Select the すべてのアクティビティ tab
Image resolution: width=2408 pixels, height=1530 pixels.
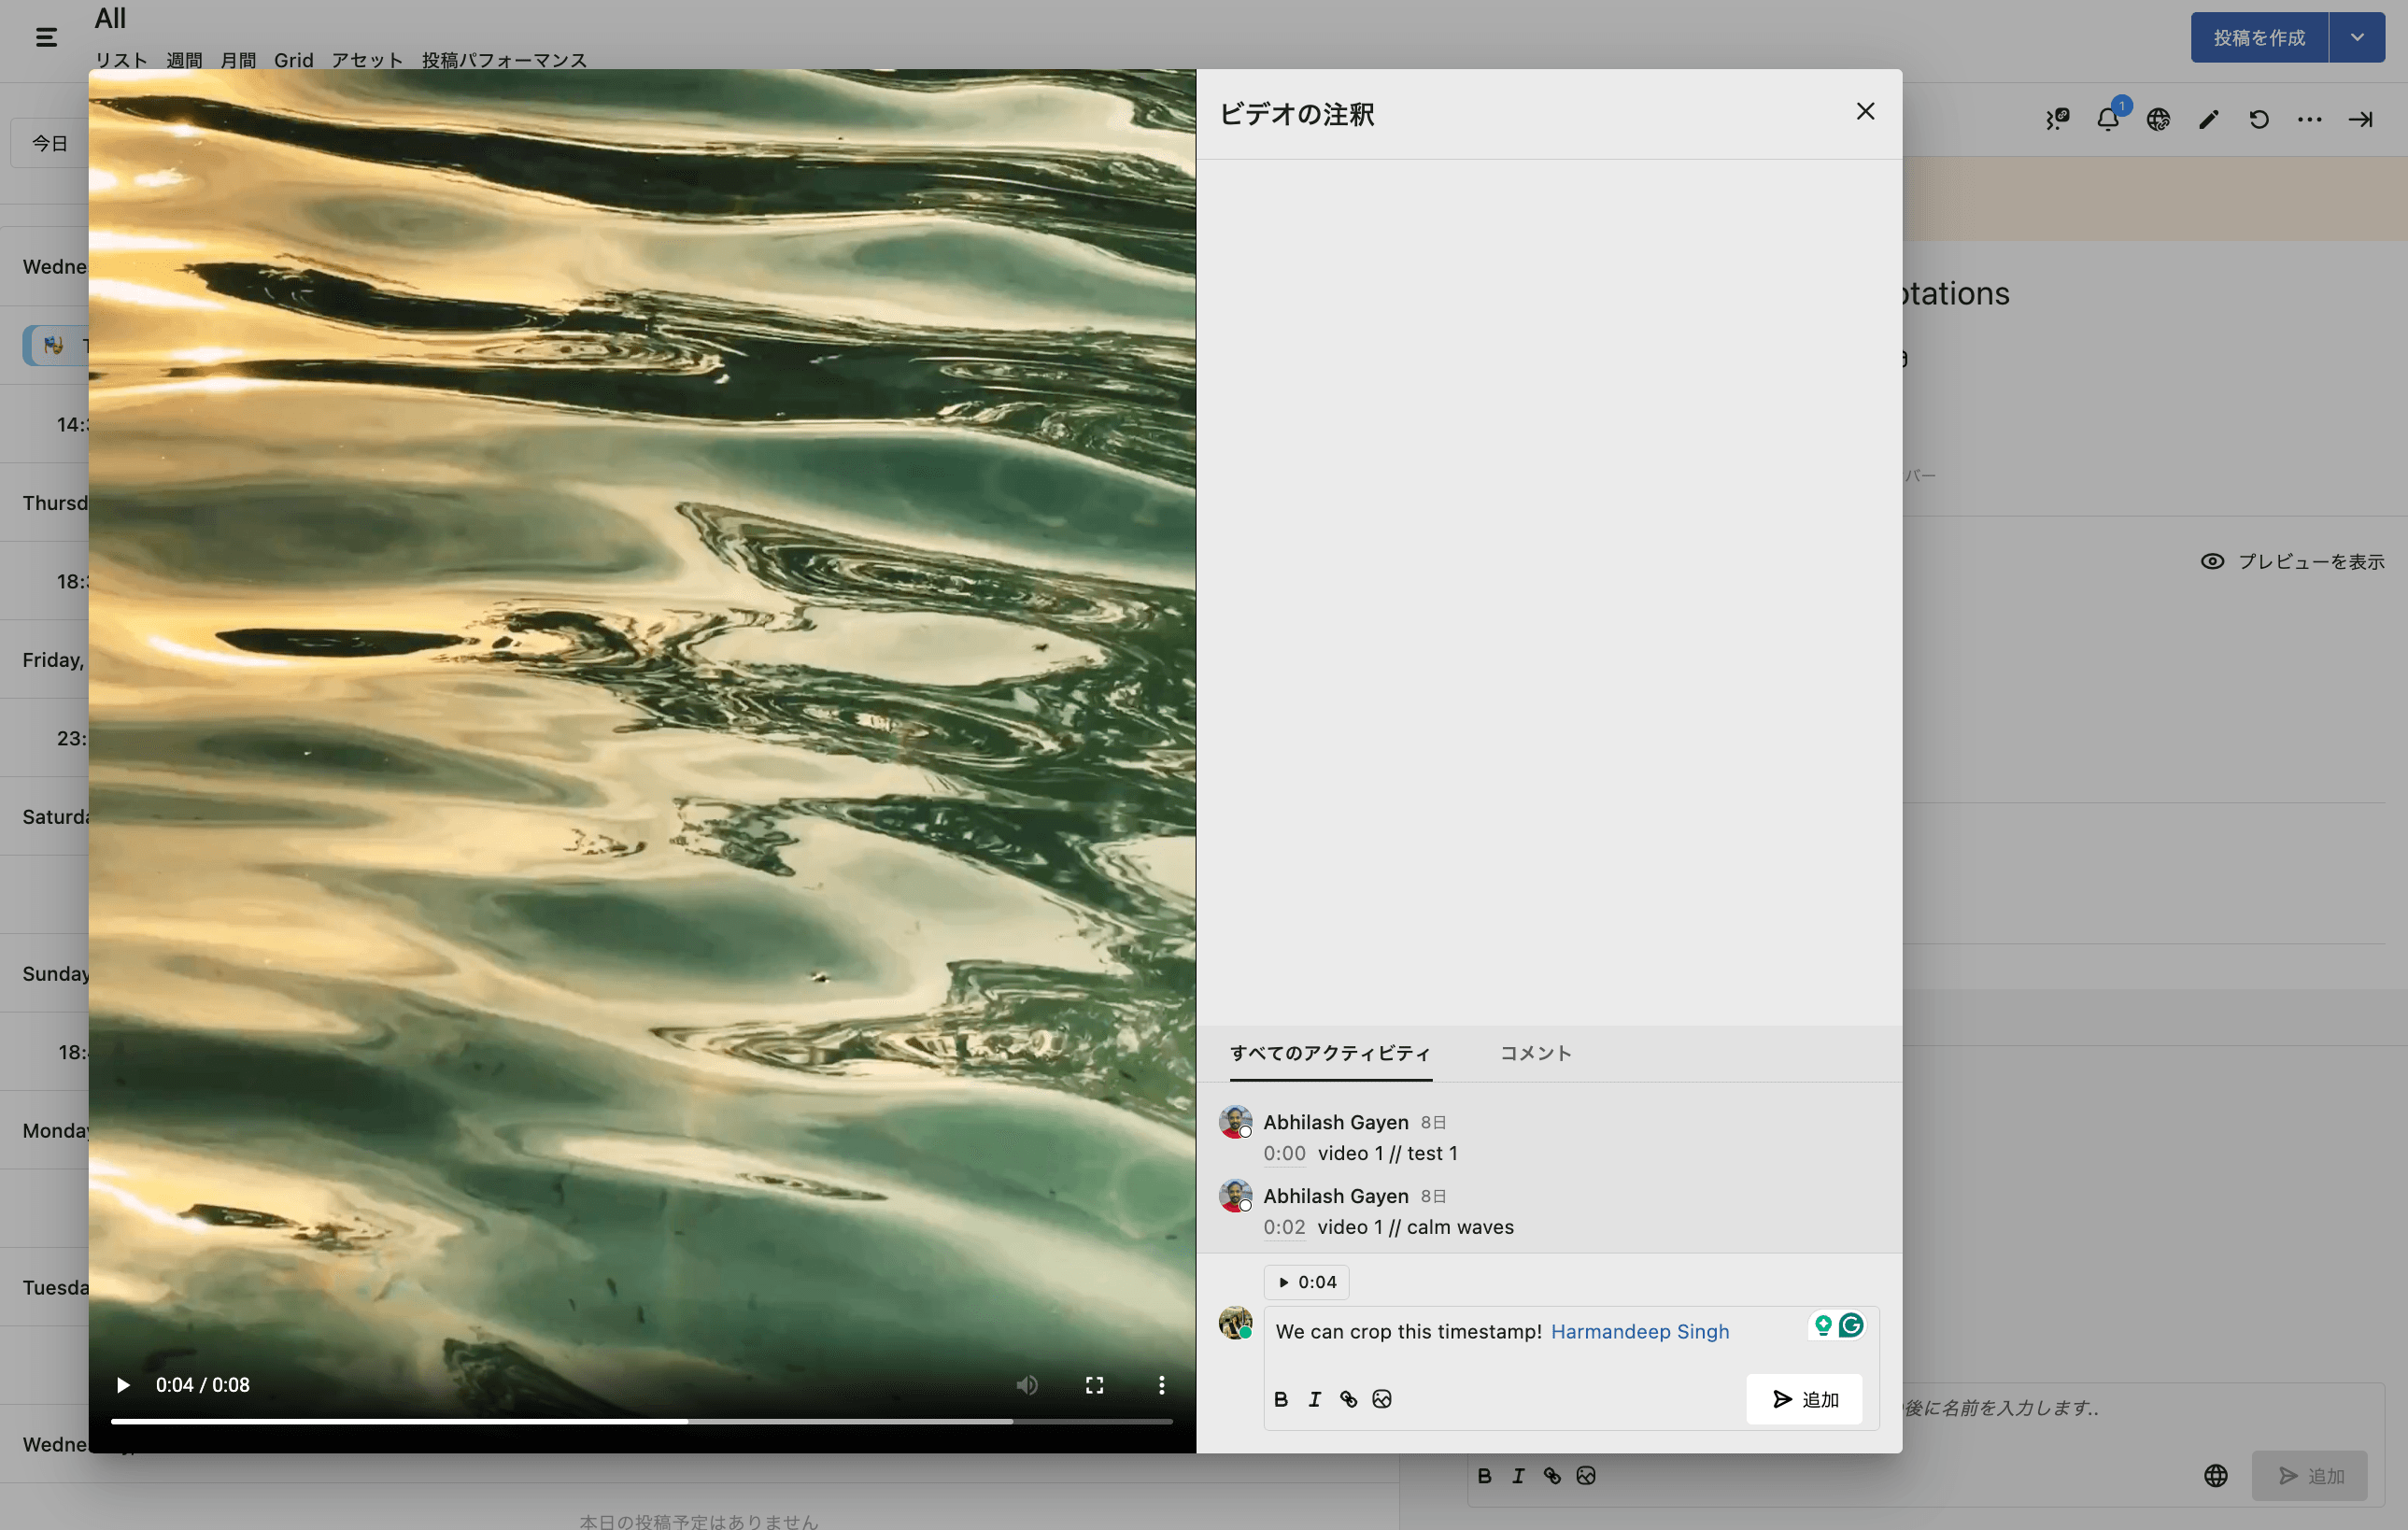(1330, 1053)
